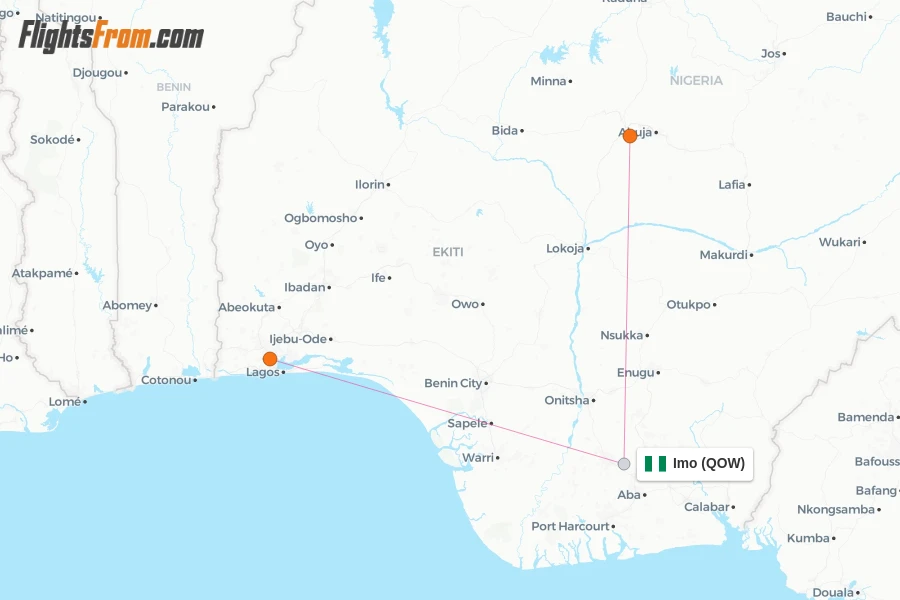
Task: Click the EKITI region label
Action: pyautogui.click(x=448, y=252)
